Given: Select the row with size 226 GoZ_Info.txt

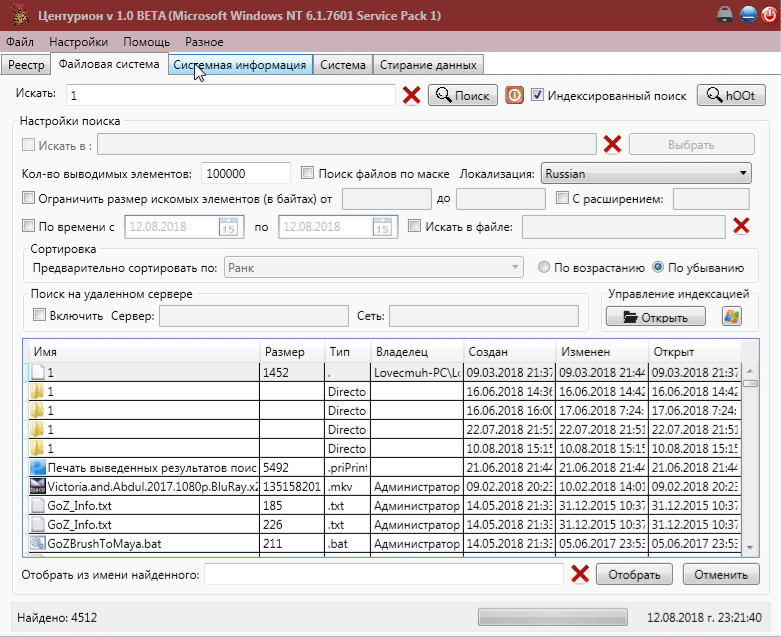Looking at the screenshot, I should [385, 524].
